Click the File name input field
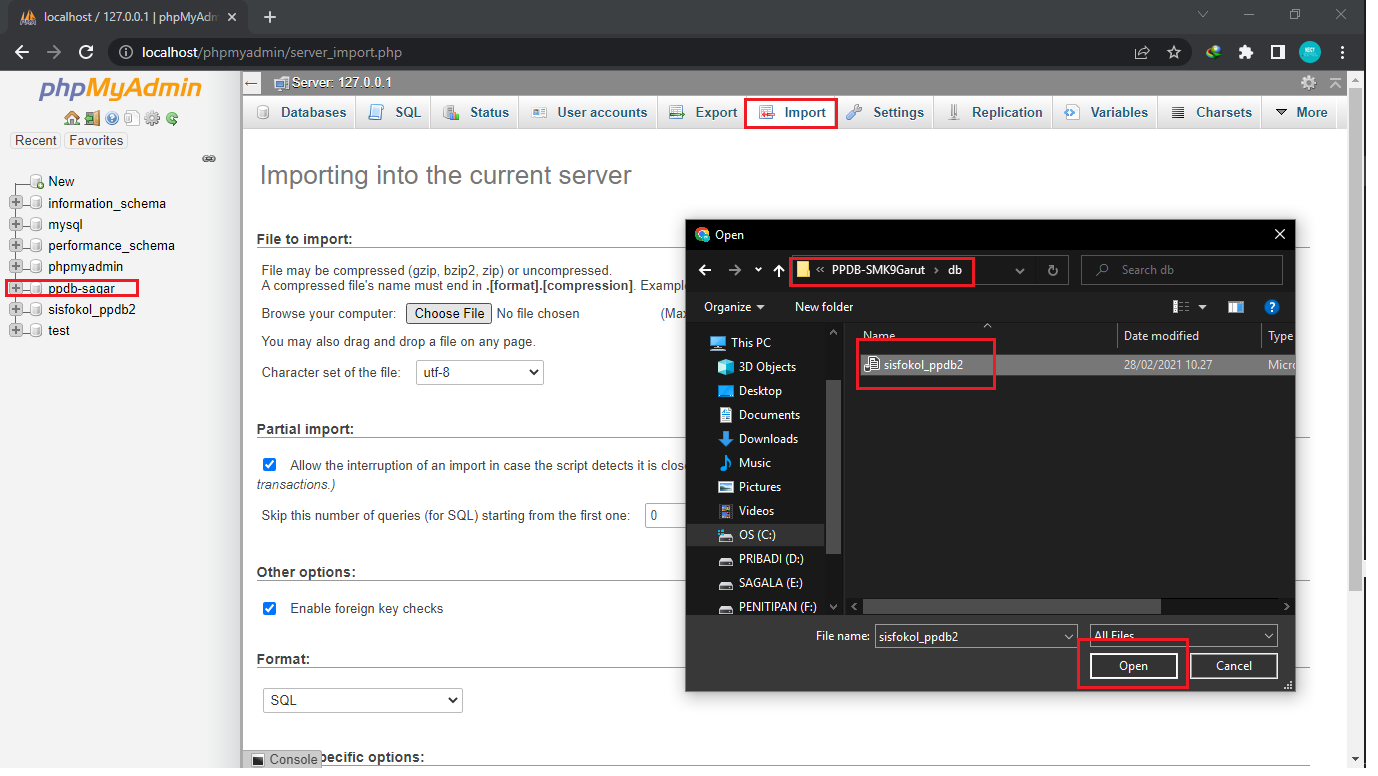 [x=976, y=636]
